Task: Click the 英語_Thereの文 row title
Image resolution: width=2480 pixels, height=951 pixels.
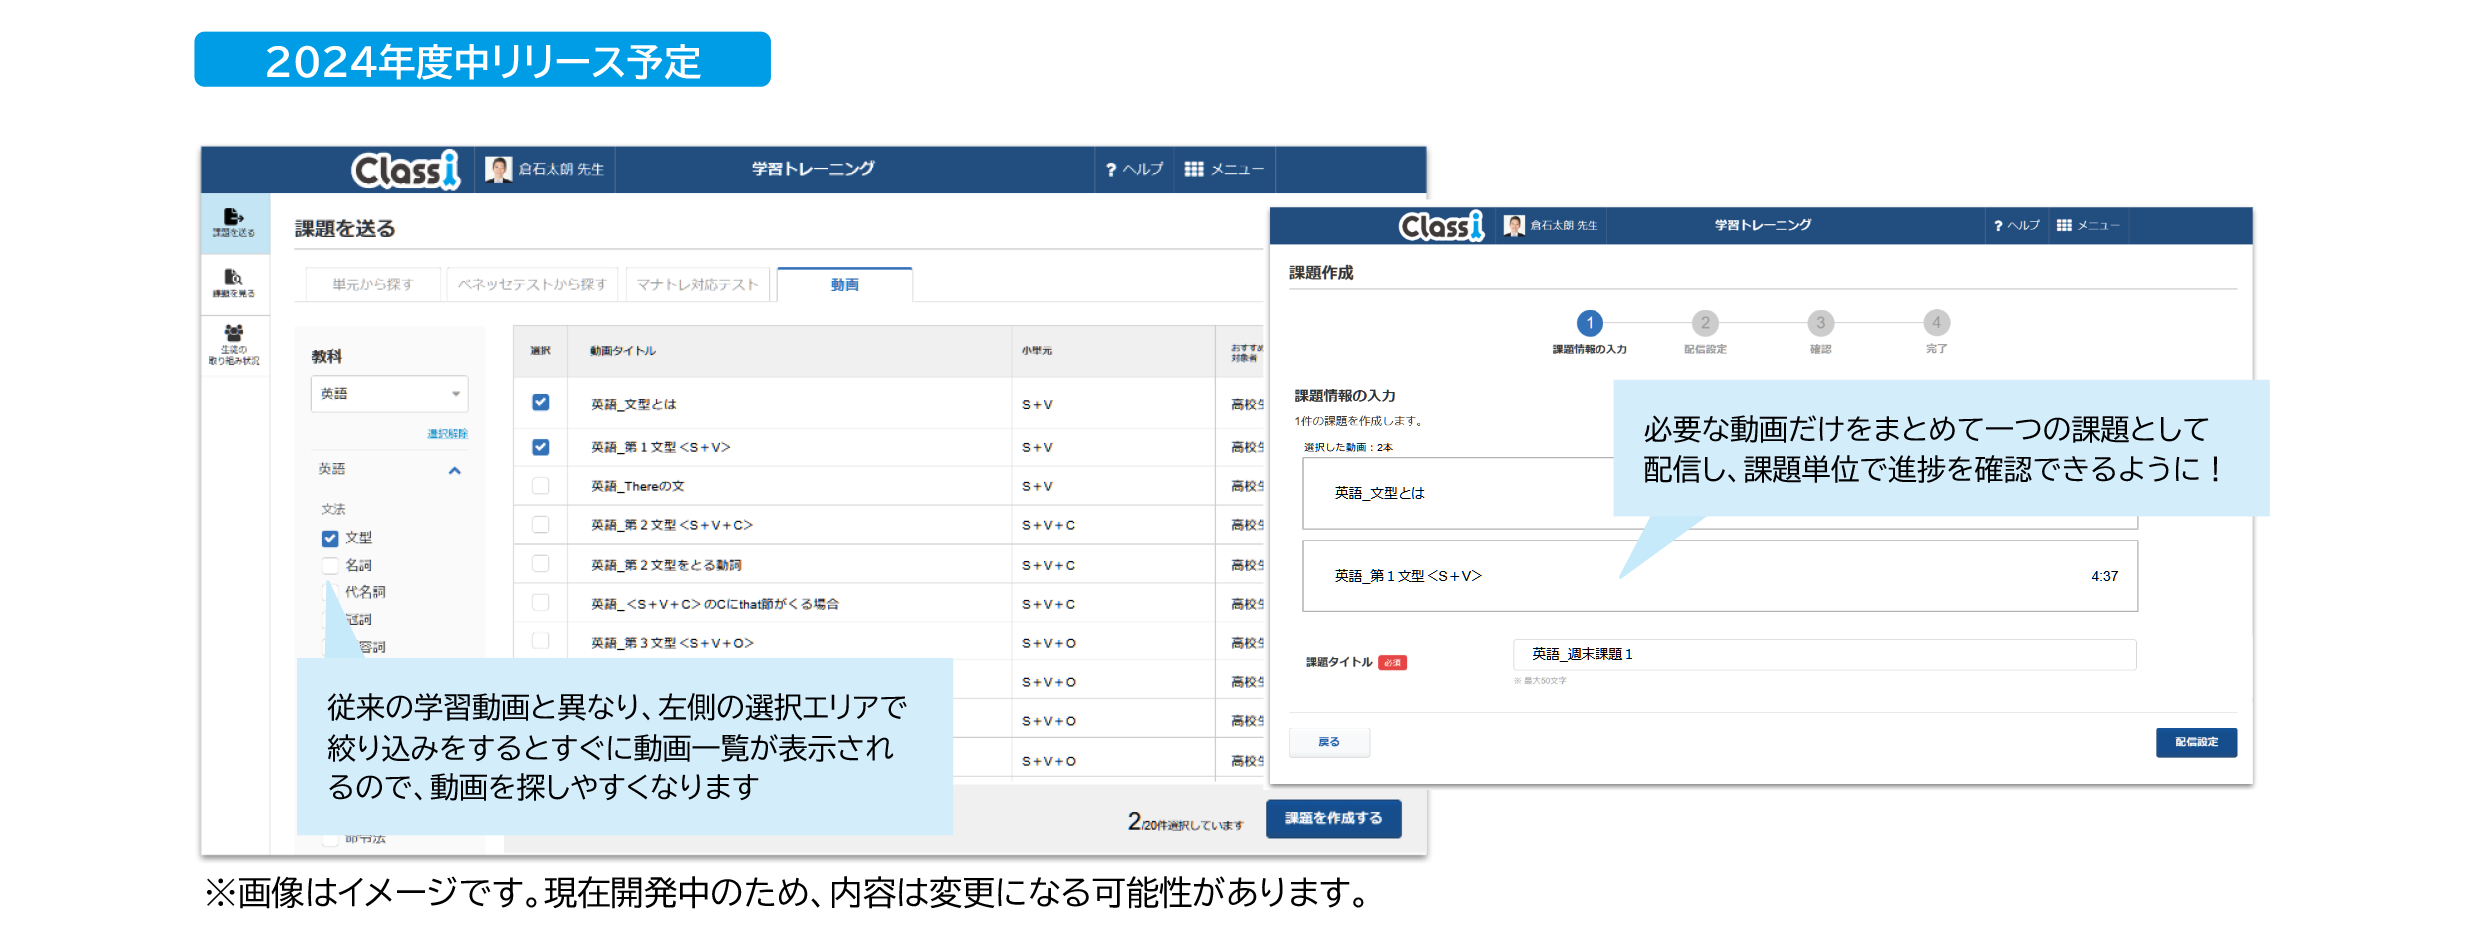Action: point(638,486)
